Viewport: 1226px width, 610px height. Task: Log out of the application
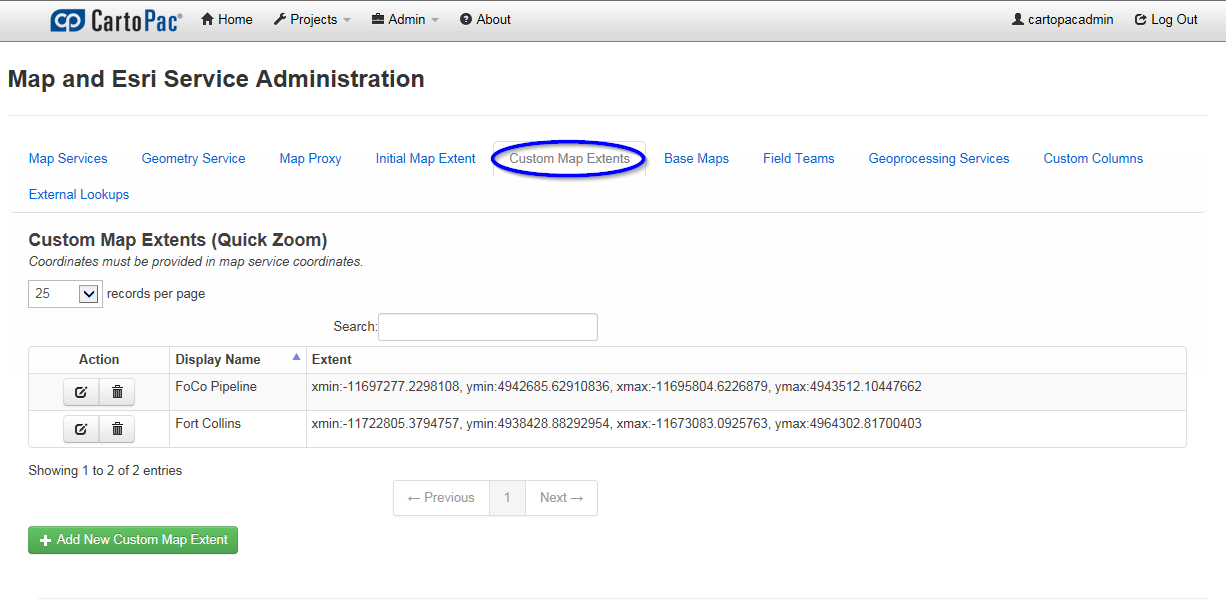[x=1166, y=20]
